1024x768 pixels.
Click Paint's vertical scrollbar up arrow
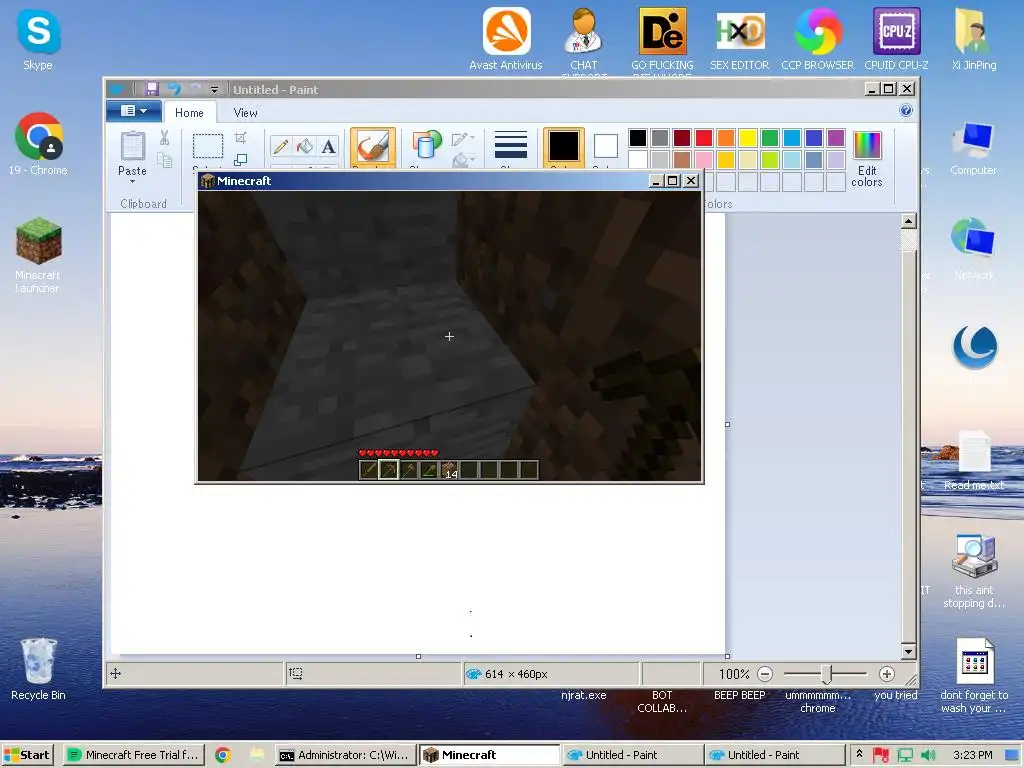[x=908, y=221]
